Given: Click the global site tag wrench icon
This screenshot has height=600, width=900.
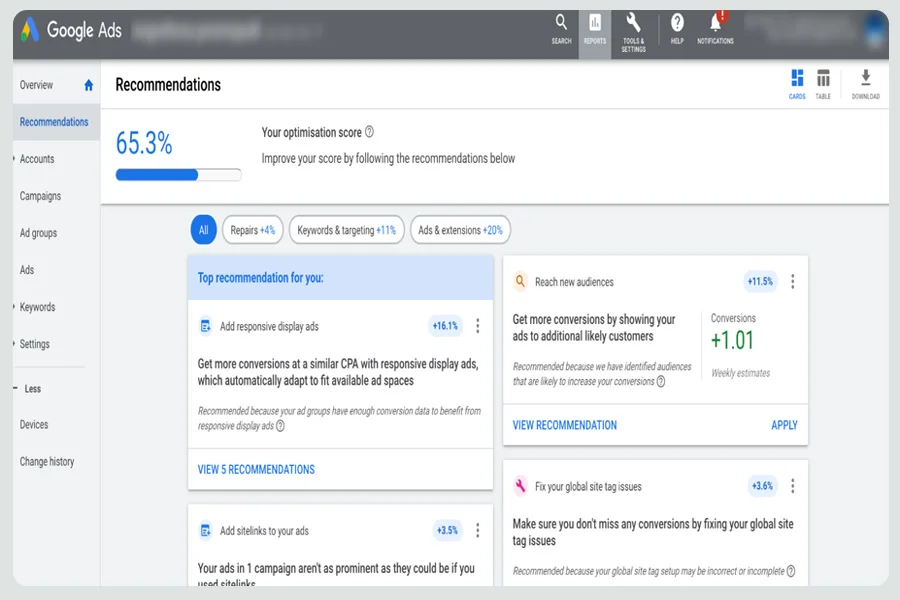Looking at the screenshot, I should (x=520, y=486).
